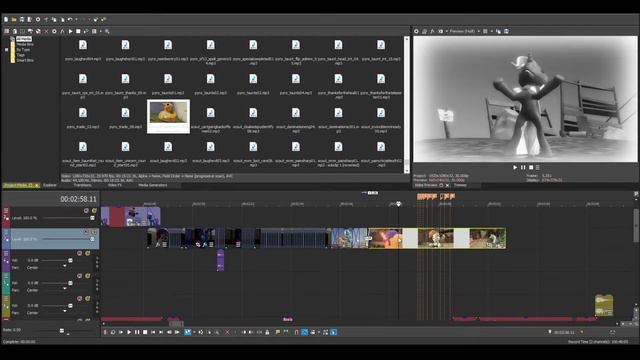Click the Rate slider handle
Screen dimensions: 640x360
click(62, 331)
